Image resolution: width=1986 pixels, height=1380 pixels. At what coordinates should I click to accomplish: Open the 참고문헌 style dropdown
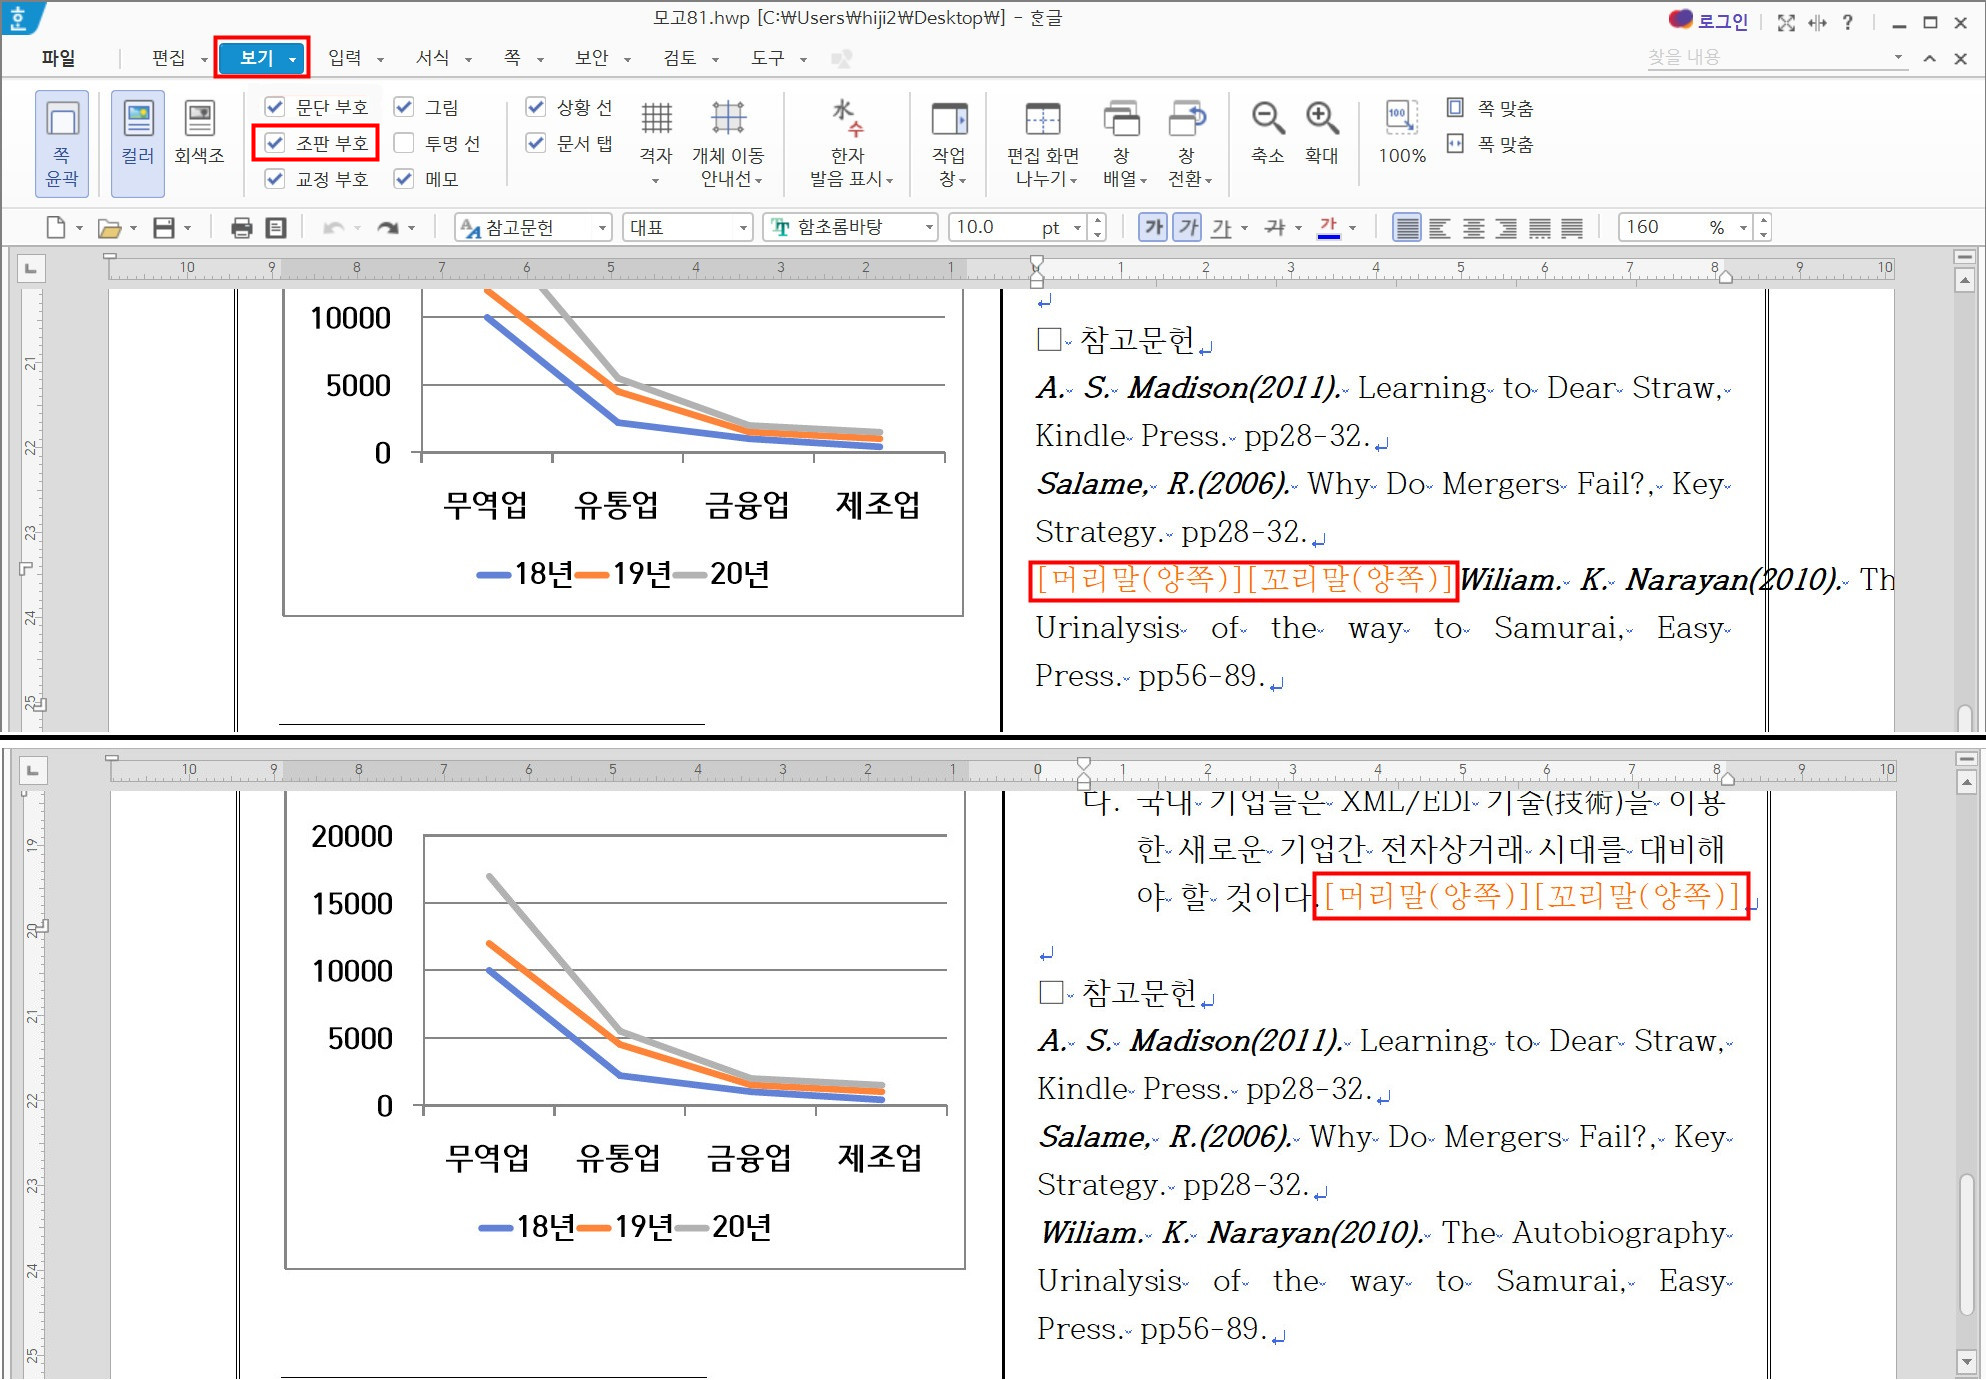tap(602, 228)
